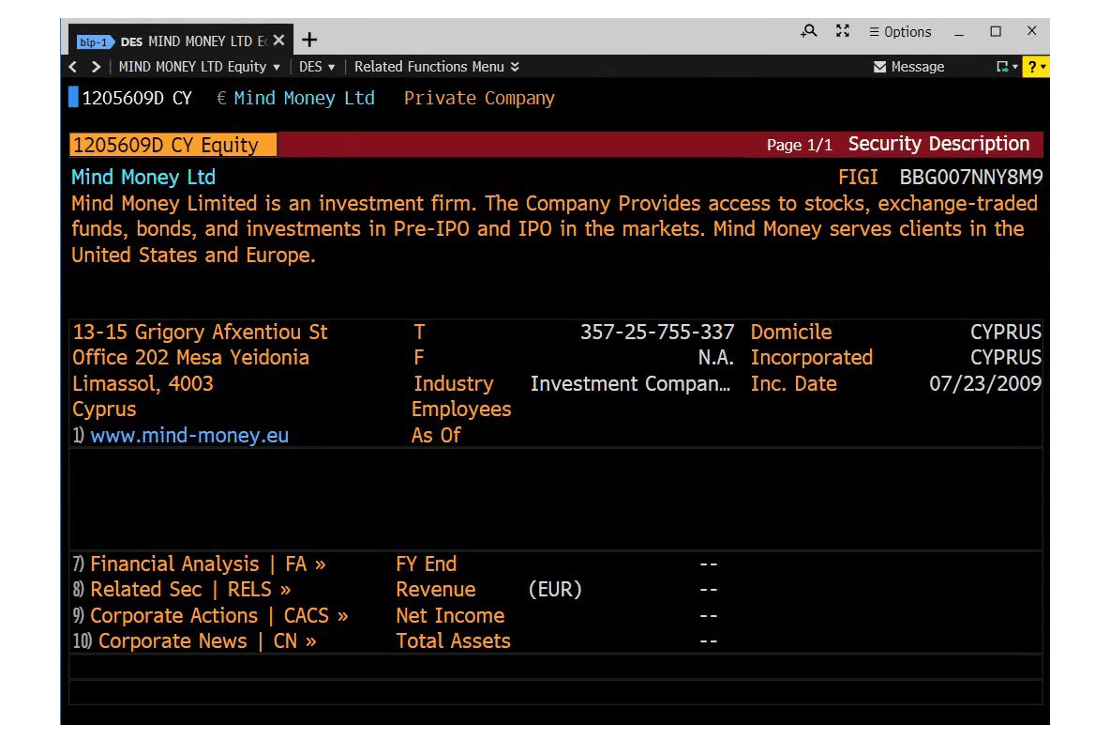1112x740 pixels.
Task: Close the terminal window
Action: 1032,31
